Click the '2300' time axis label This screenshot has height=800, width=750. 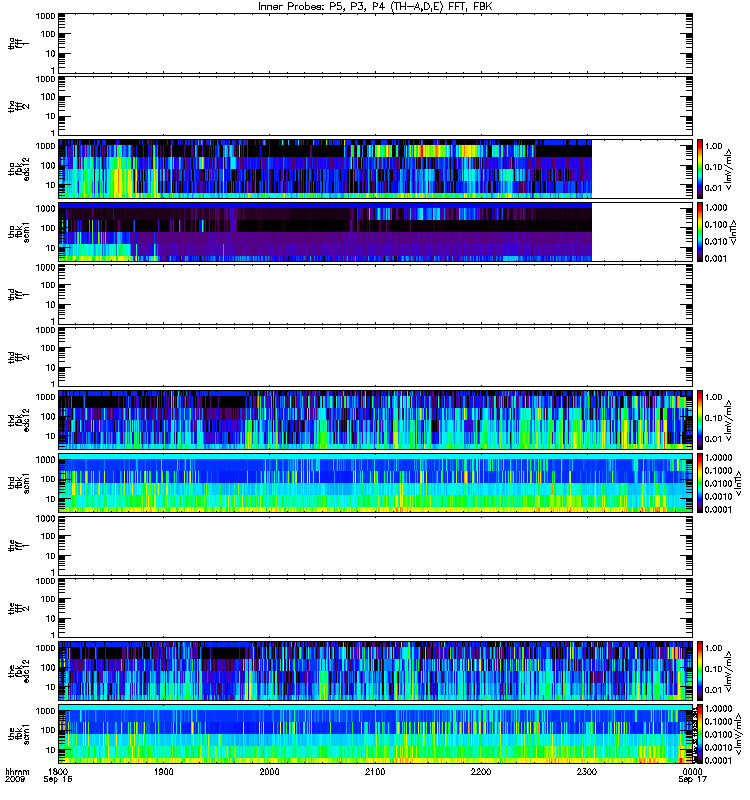[587, 771]
